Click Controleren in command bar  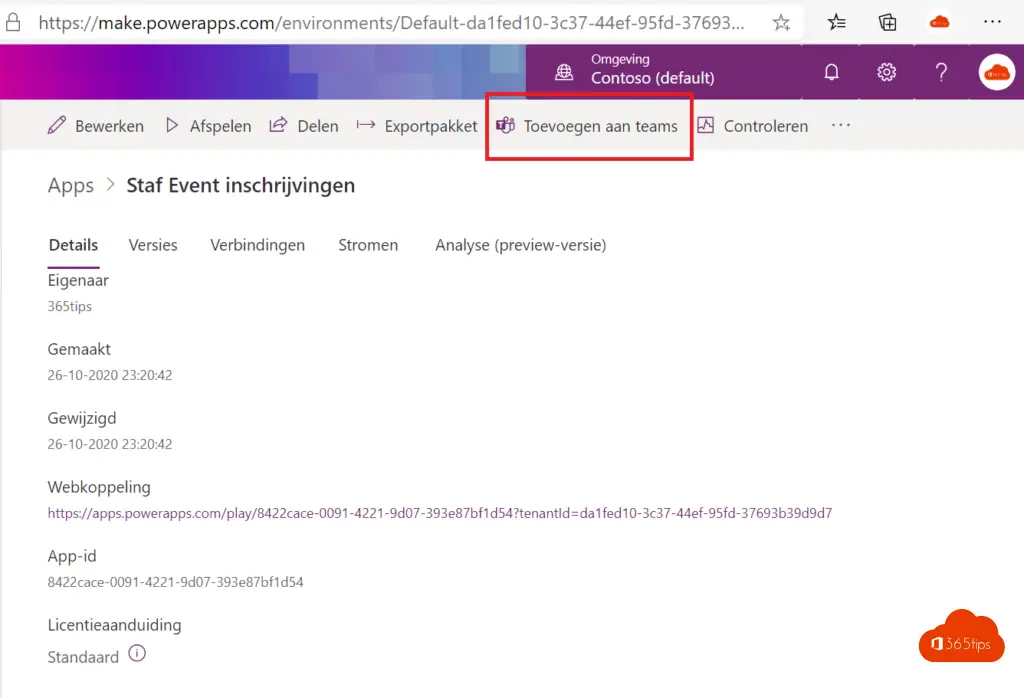[752, 125]
